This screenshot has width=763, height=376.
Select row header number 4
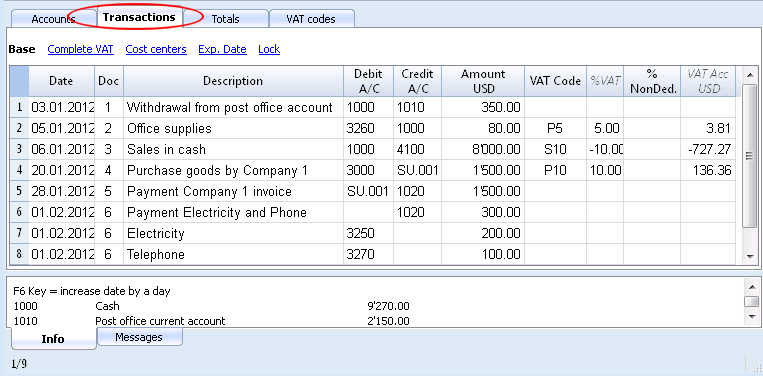19,170
